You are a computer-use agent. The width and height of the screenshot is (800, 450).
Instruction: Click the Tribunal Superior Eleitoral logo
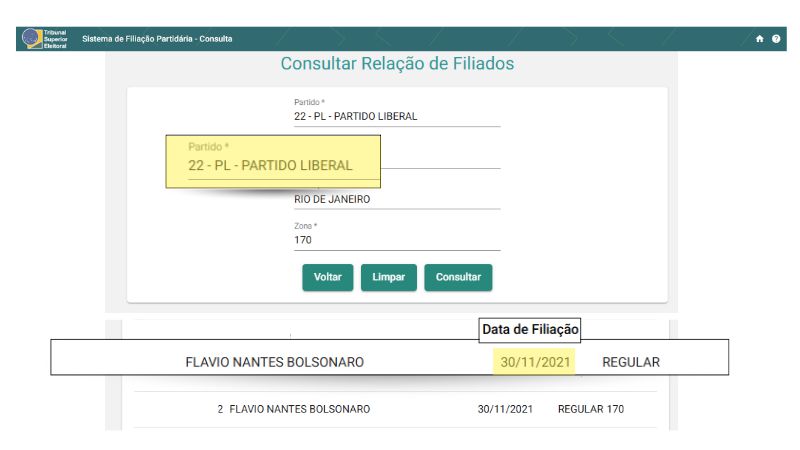[44, 39]
